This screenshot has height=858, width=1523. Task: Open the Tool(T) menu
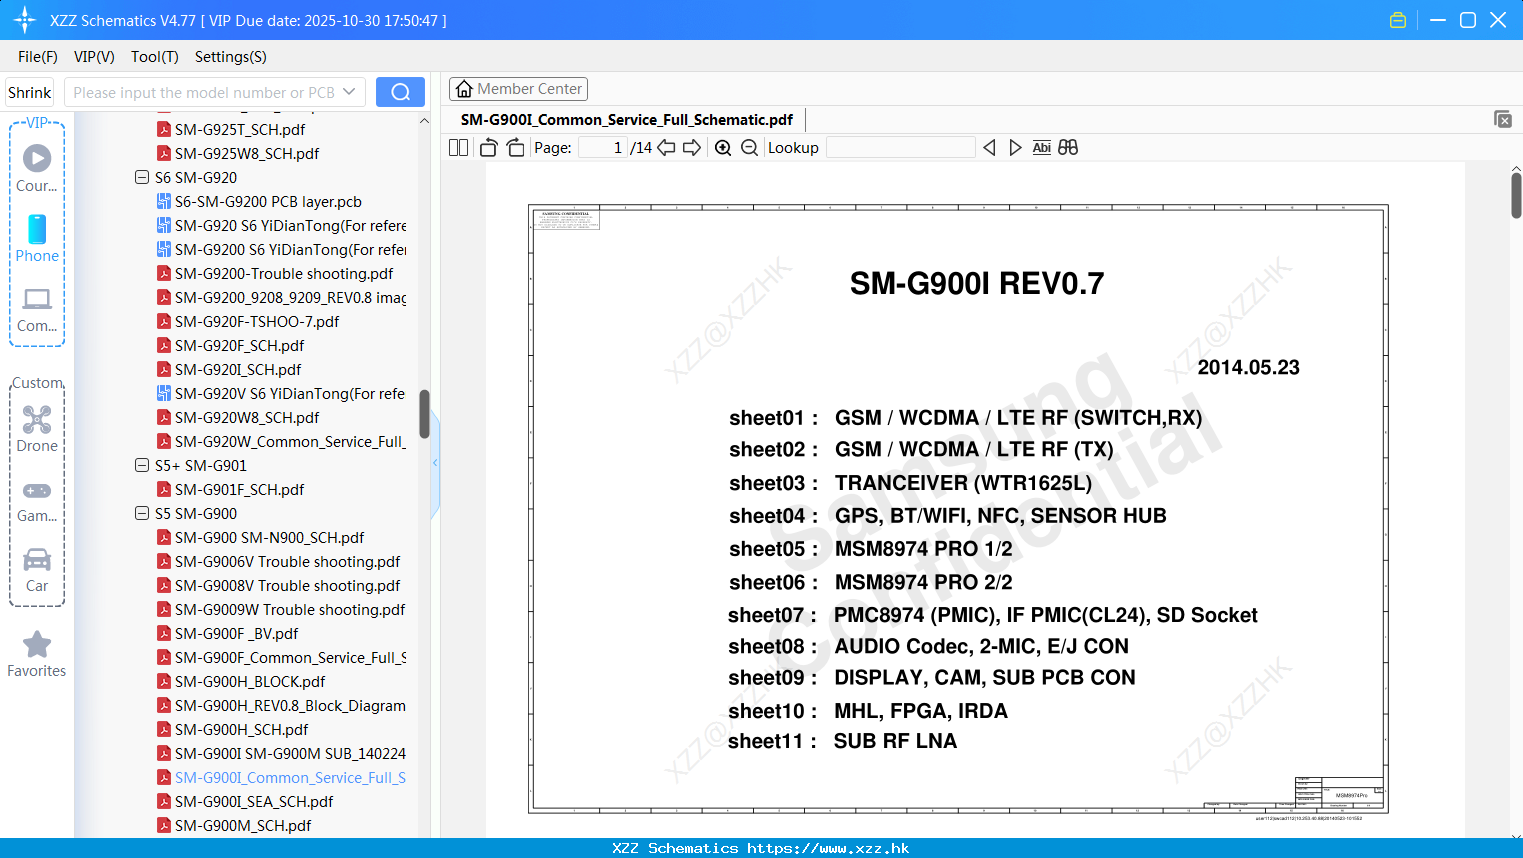click(x=155, y=57)
